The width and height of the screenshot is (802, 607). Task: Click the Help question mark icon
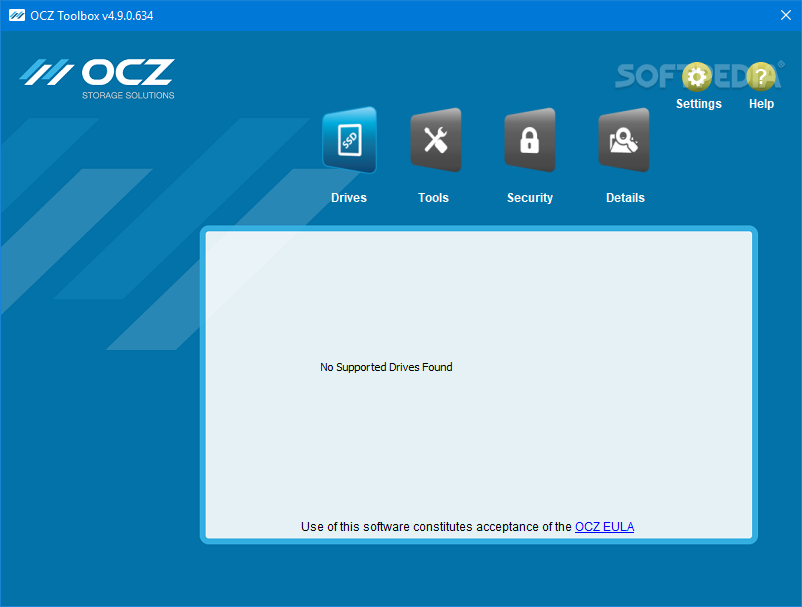761,77
